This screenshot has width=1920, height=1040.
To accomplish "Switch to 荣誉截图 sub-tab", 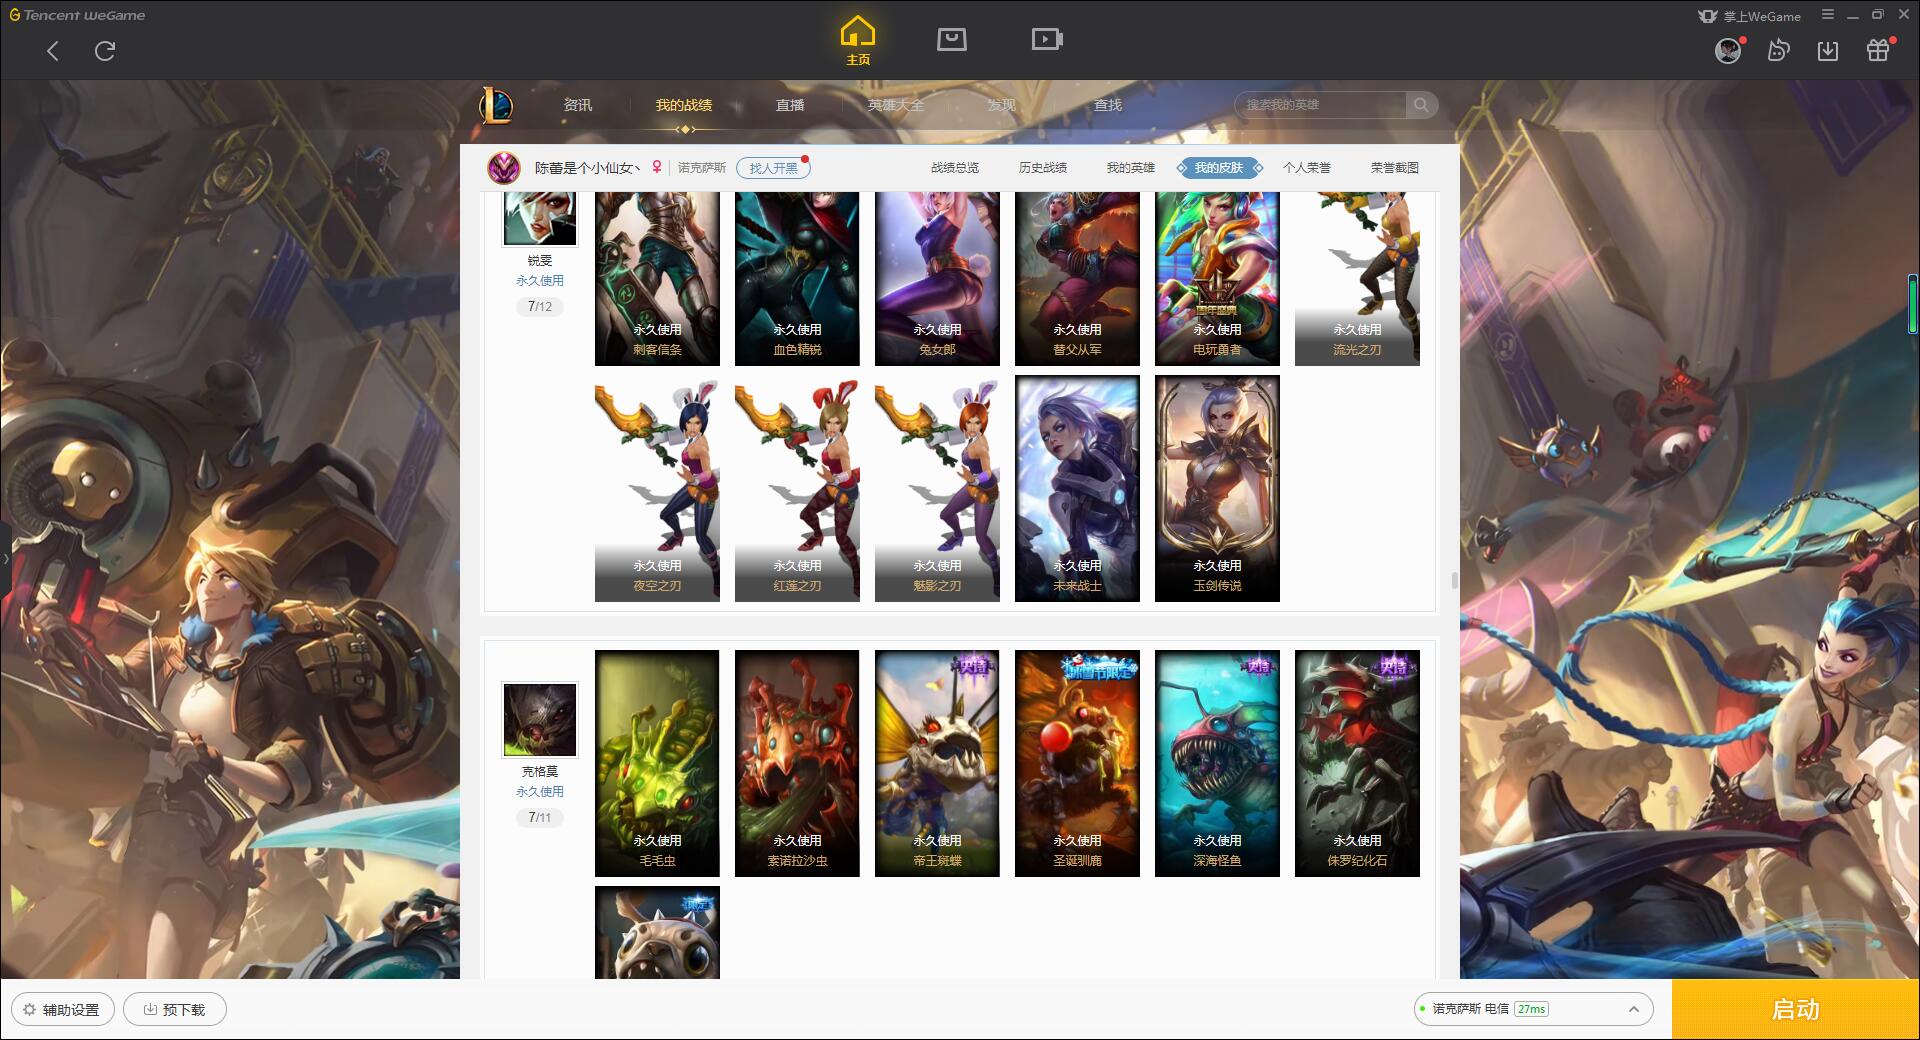I will click(x=1395, y=168).
